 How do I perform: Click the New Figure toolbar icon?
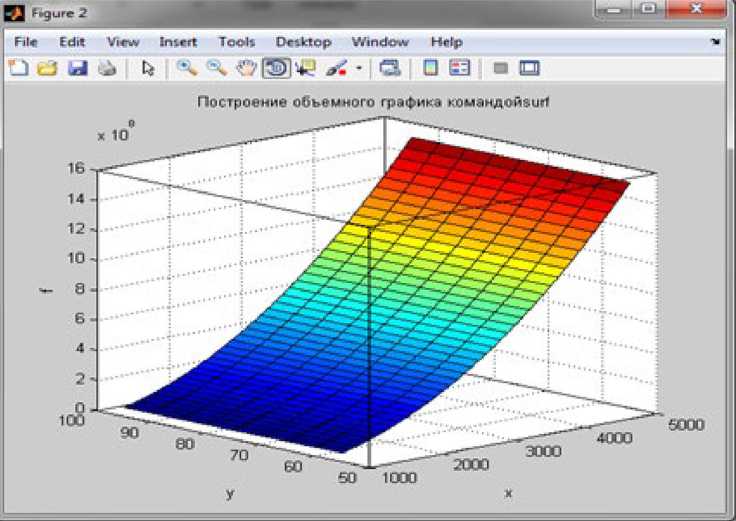coord(19,68)
